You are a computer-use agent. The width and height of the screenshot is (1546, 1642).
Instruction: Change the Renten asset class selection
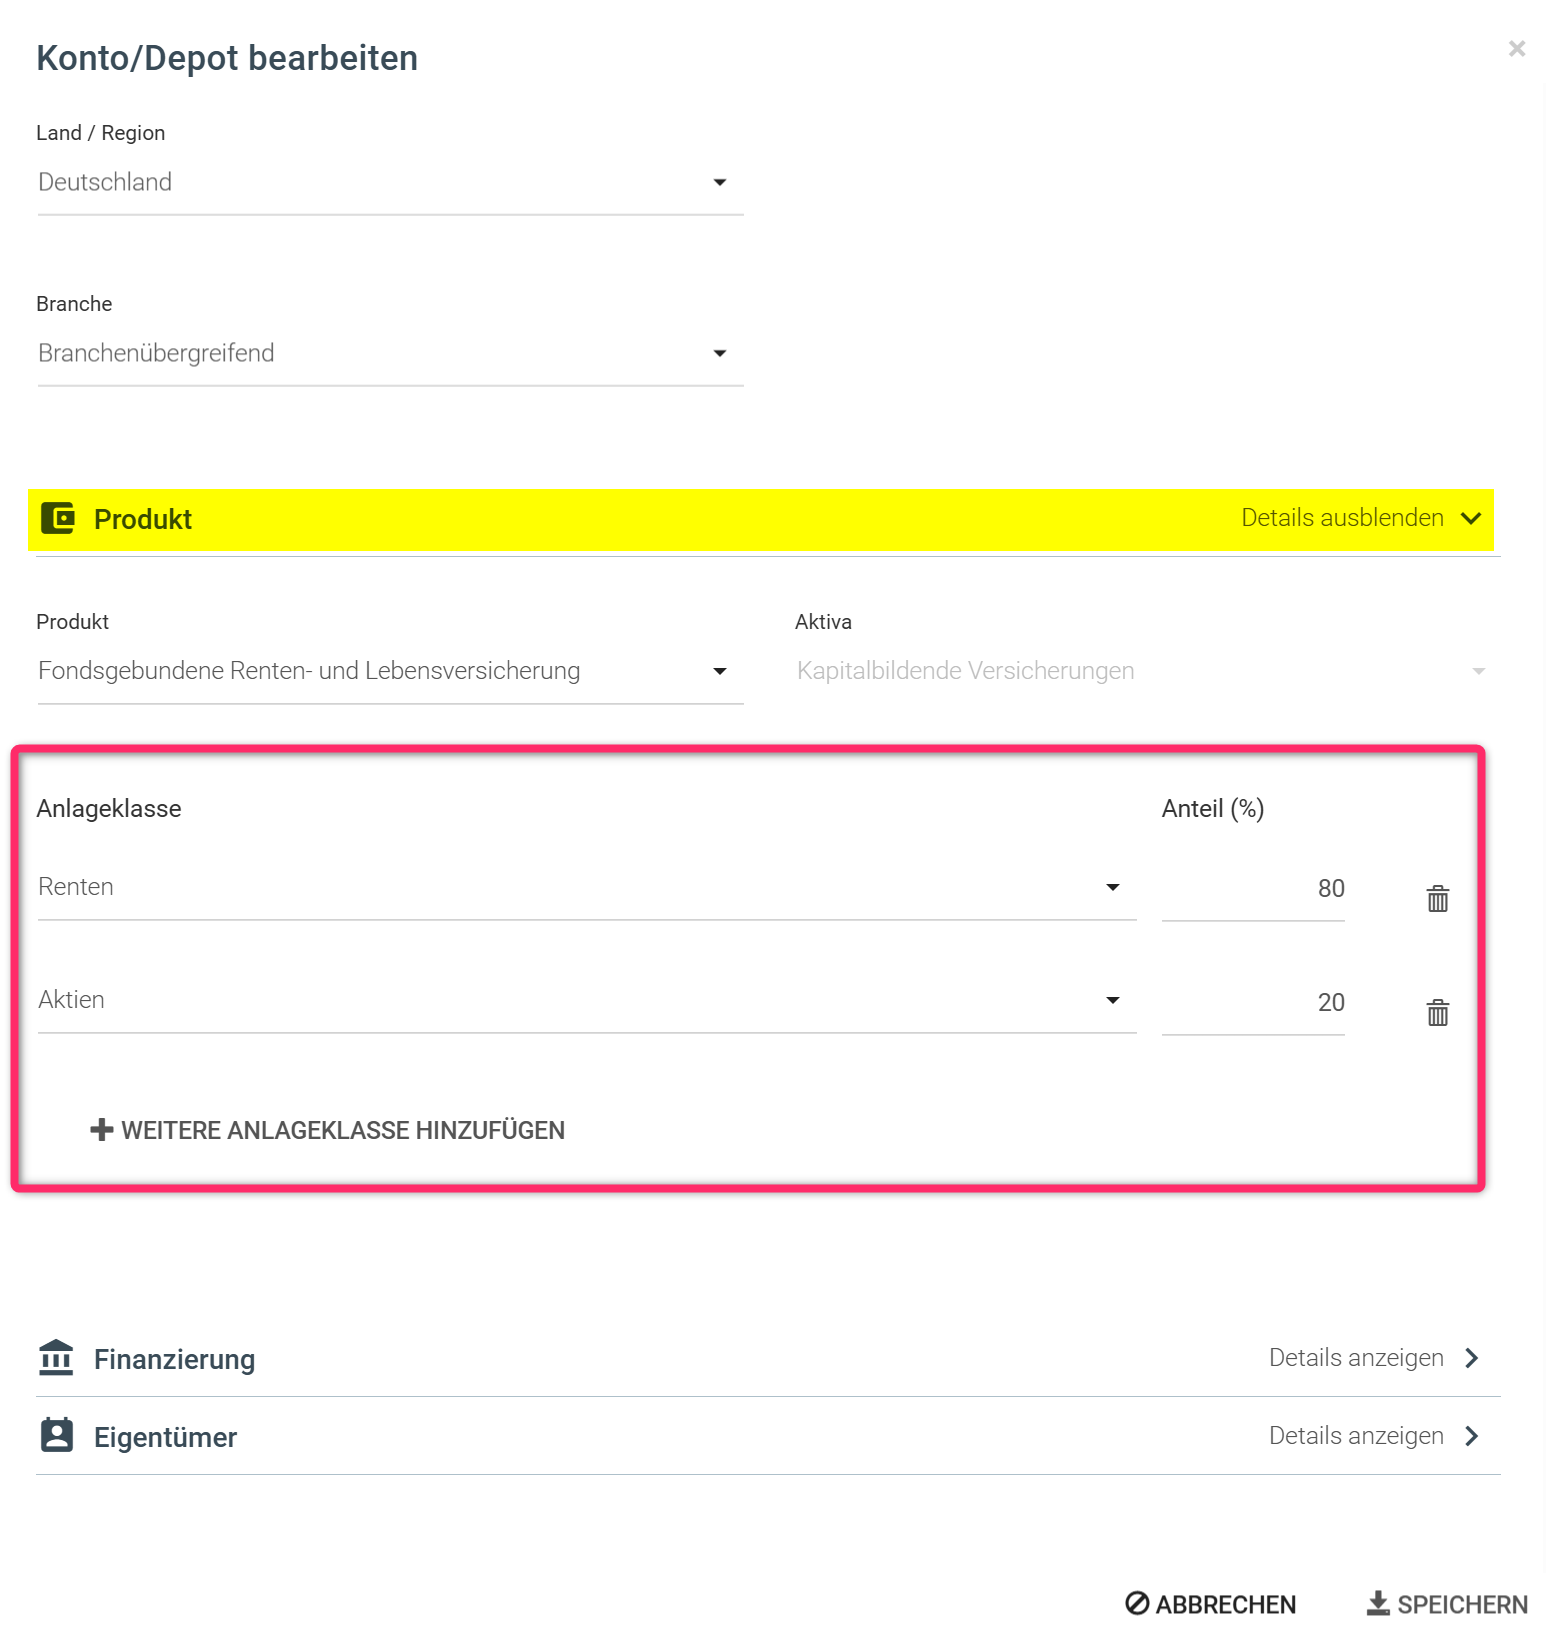586,888
